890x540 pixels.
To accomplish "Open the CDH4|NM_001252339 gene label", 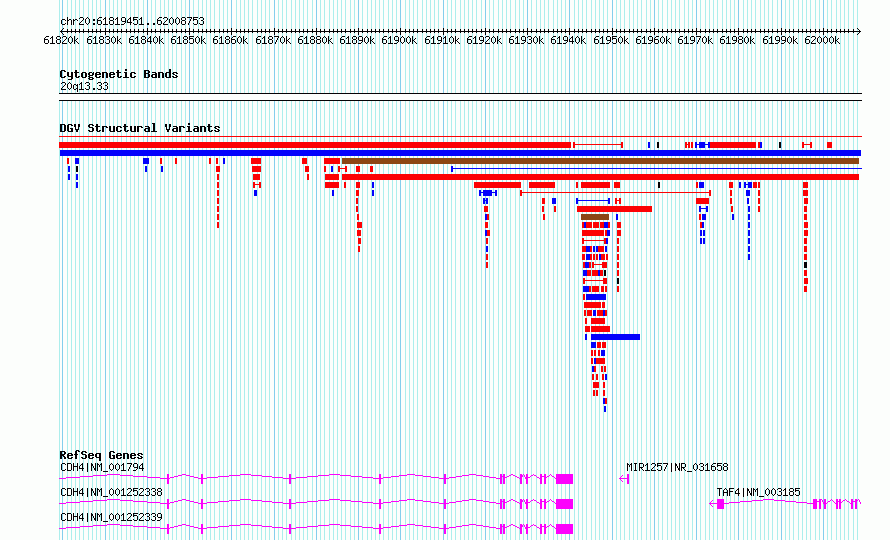I will tap(111, 517).
